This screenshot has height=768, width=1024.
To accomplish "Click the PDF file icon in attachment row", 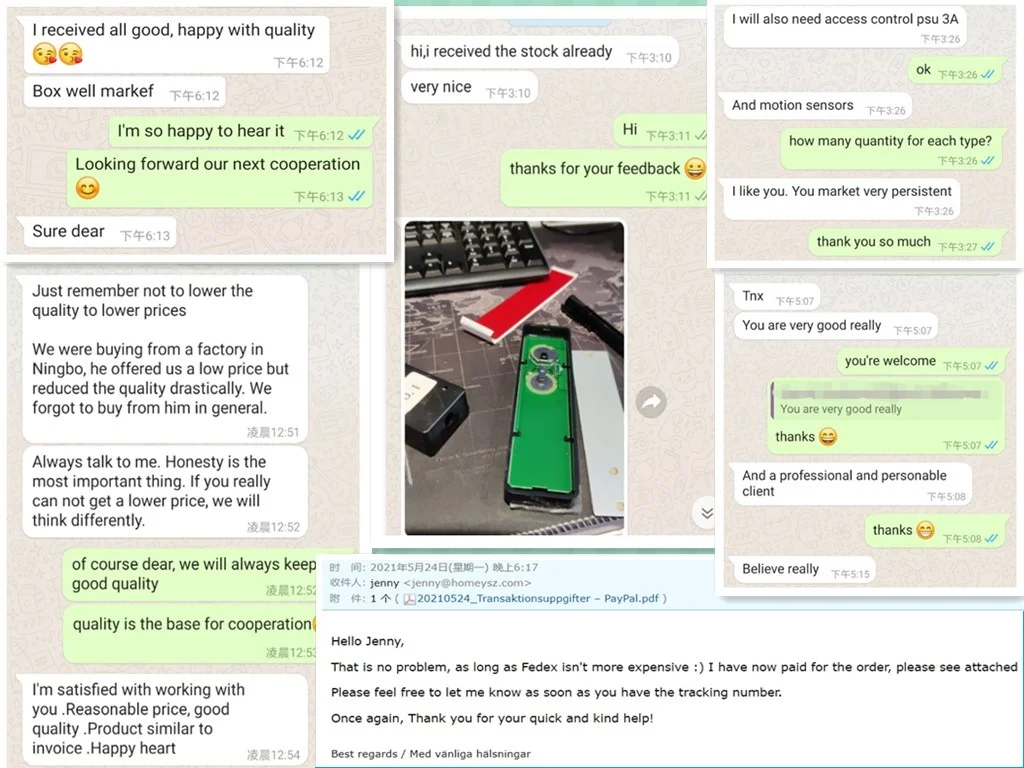I will tap(410, 599).
